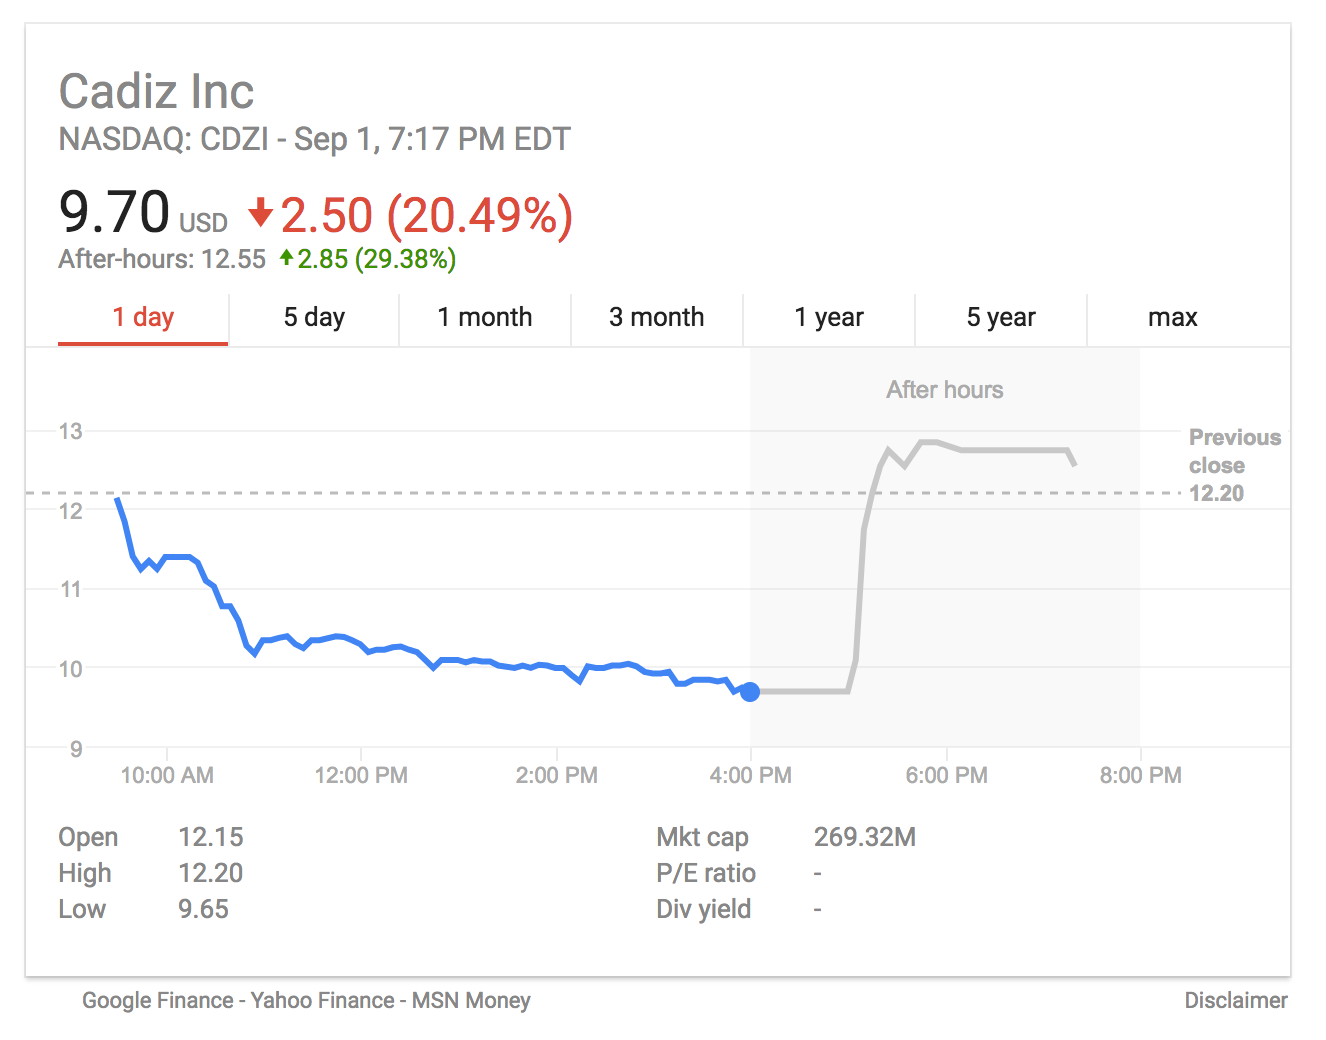The width and height of the screenshot is (1326, 1040).
Task: Click the 12:00 PM axis label
Action: 361,775
